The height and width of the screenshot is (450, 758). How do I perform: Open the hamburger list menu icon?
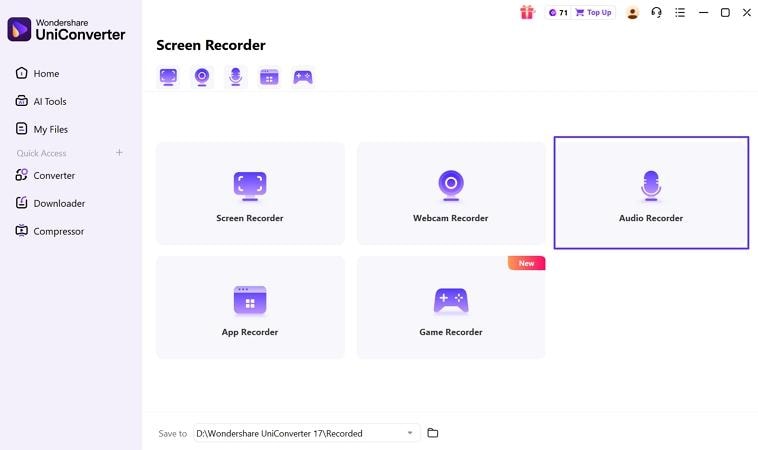[x=680, y=13]
